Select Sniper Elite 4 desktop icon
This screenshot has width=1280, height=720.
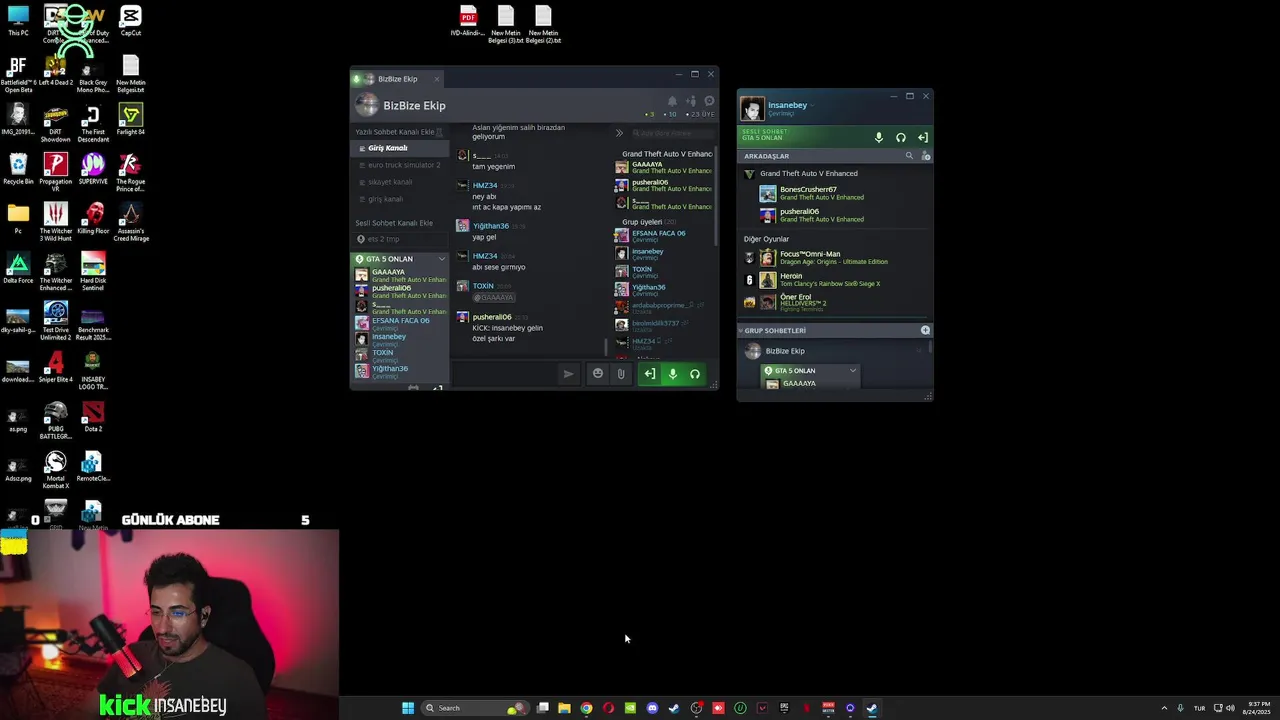point(56,366)
